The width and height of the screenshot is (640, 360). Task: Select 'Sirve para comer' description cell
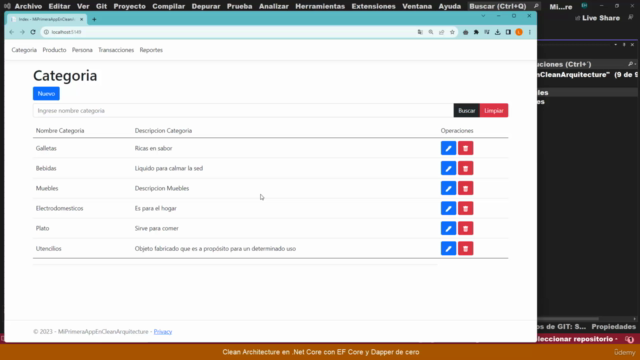[x=157, y=228]
